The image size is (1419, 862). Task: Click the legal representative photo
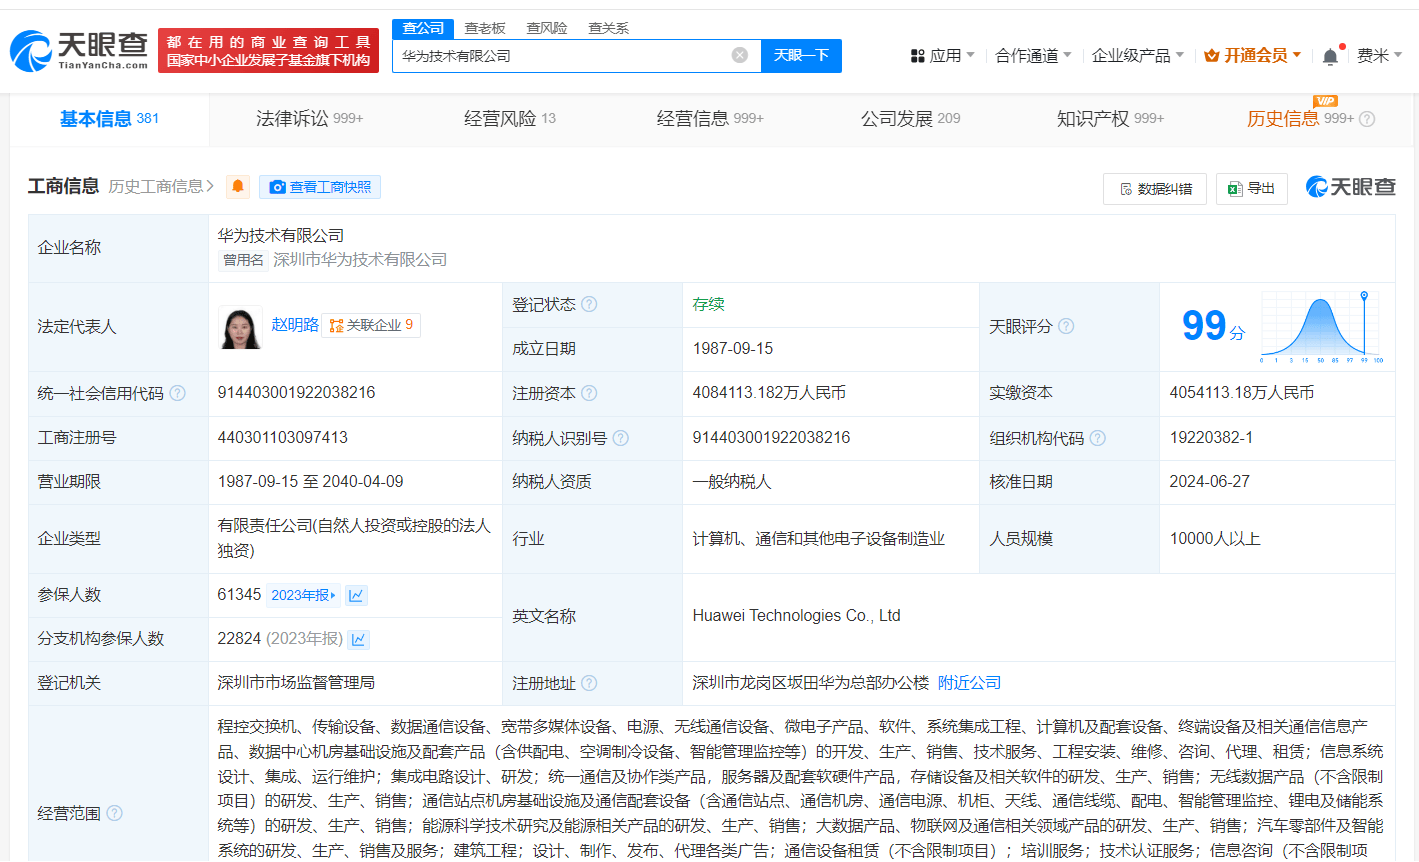click(x=240, y=327)
